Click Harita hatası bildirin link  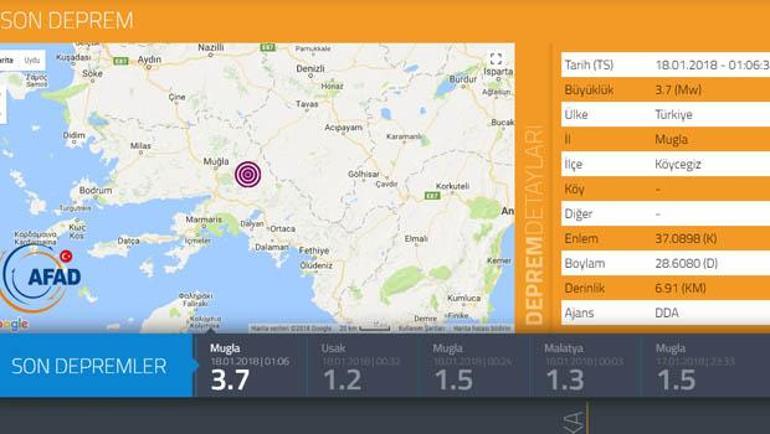(484, 328)
